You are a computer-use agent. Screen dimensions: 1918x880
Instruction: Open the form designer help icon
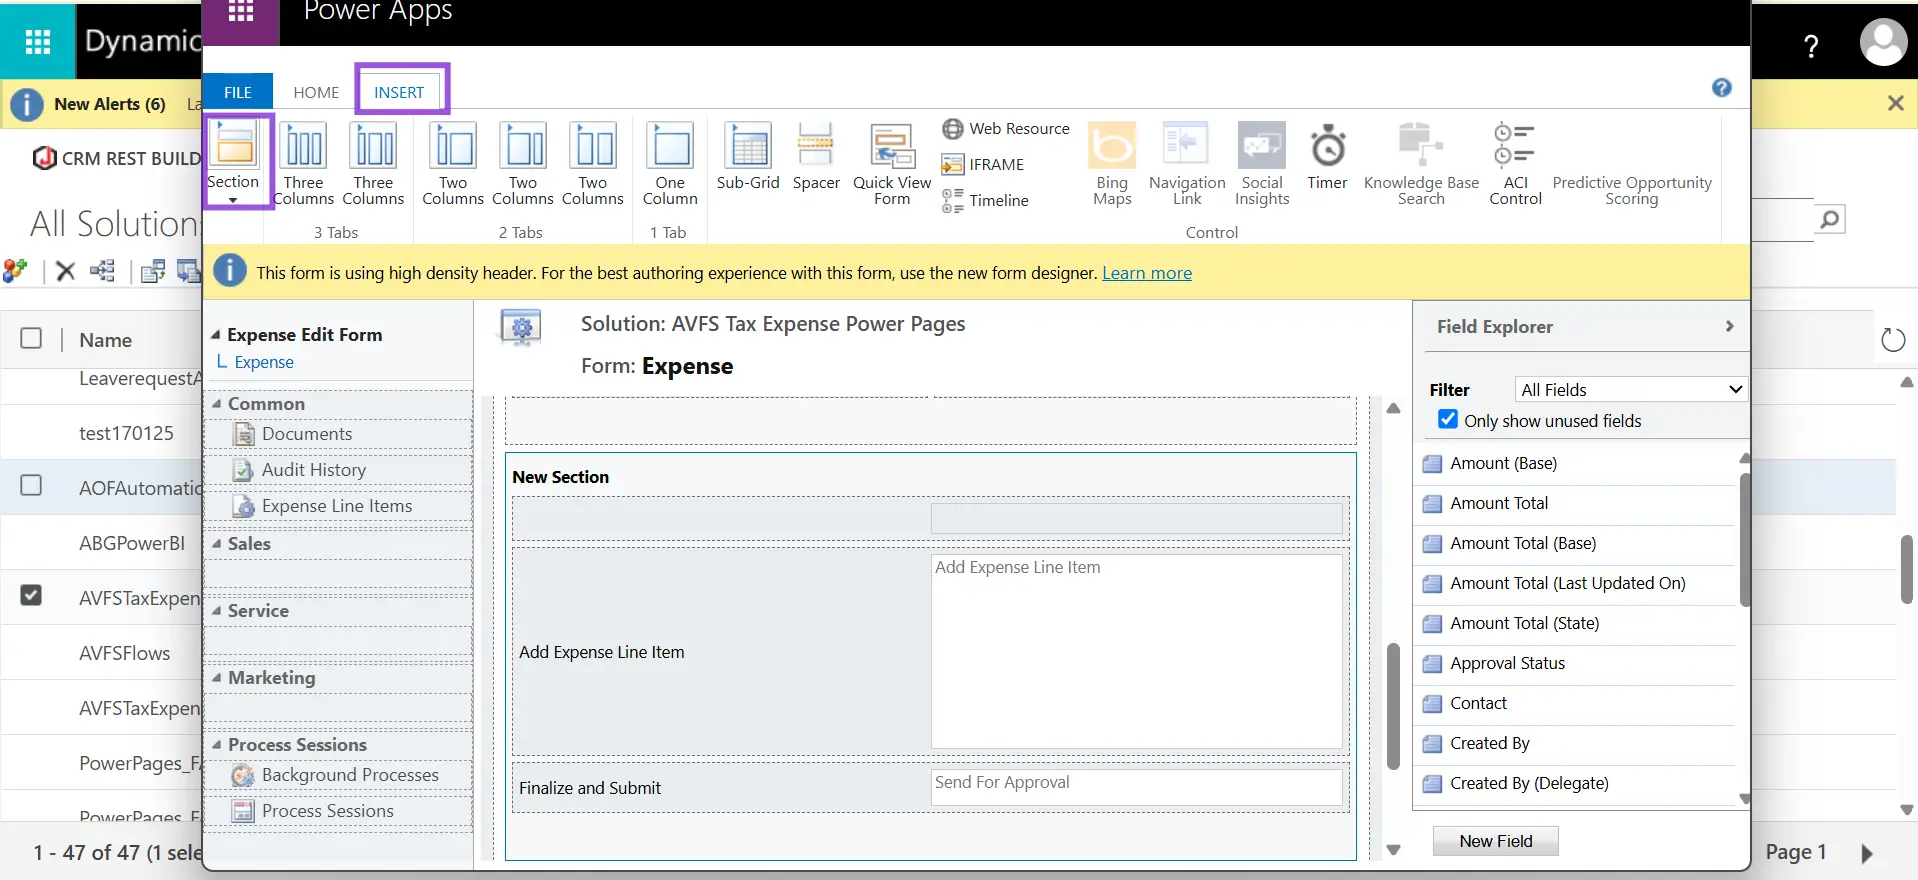coord(1721,88)
